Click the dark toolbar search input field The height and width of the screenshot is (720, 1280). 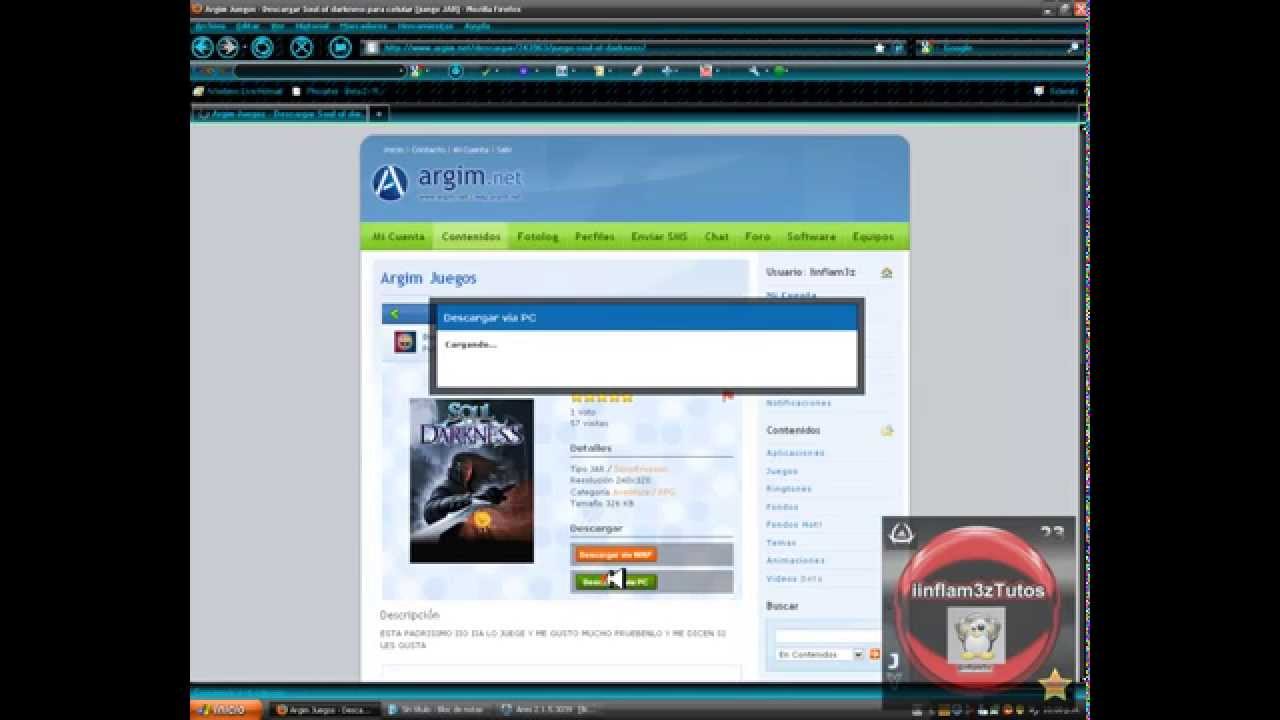click(x=320, y=71)
